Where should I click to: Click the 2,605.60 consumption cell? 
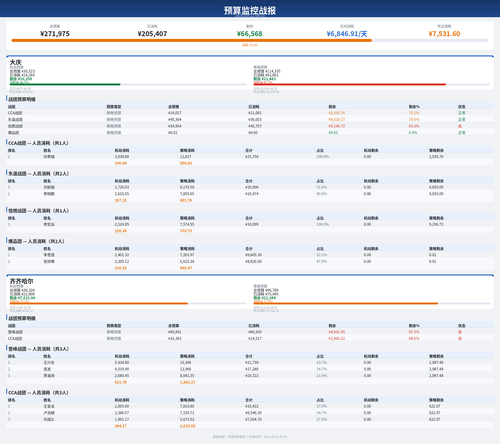point(122,406)
